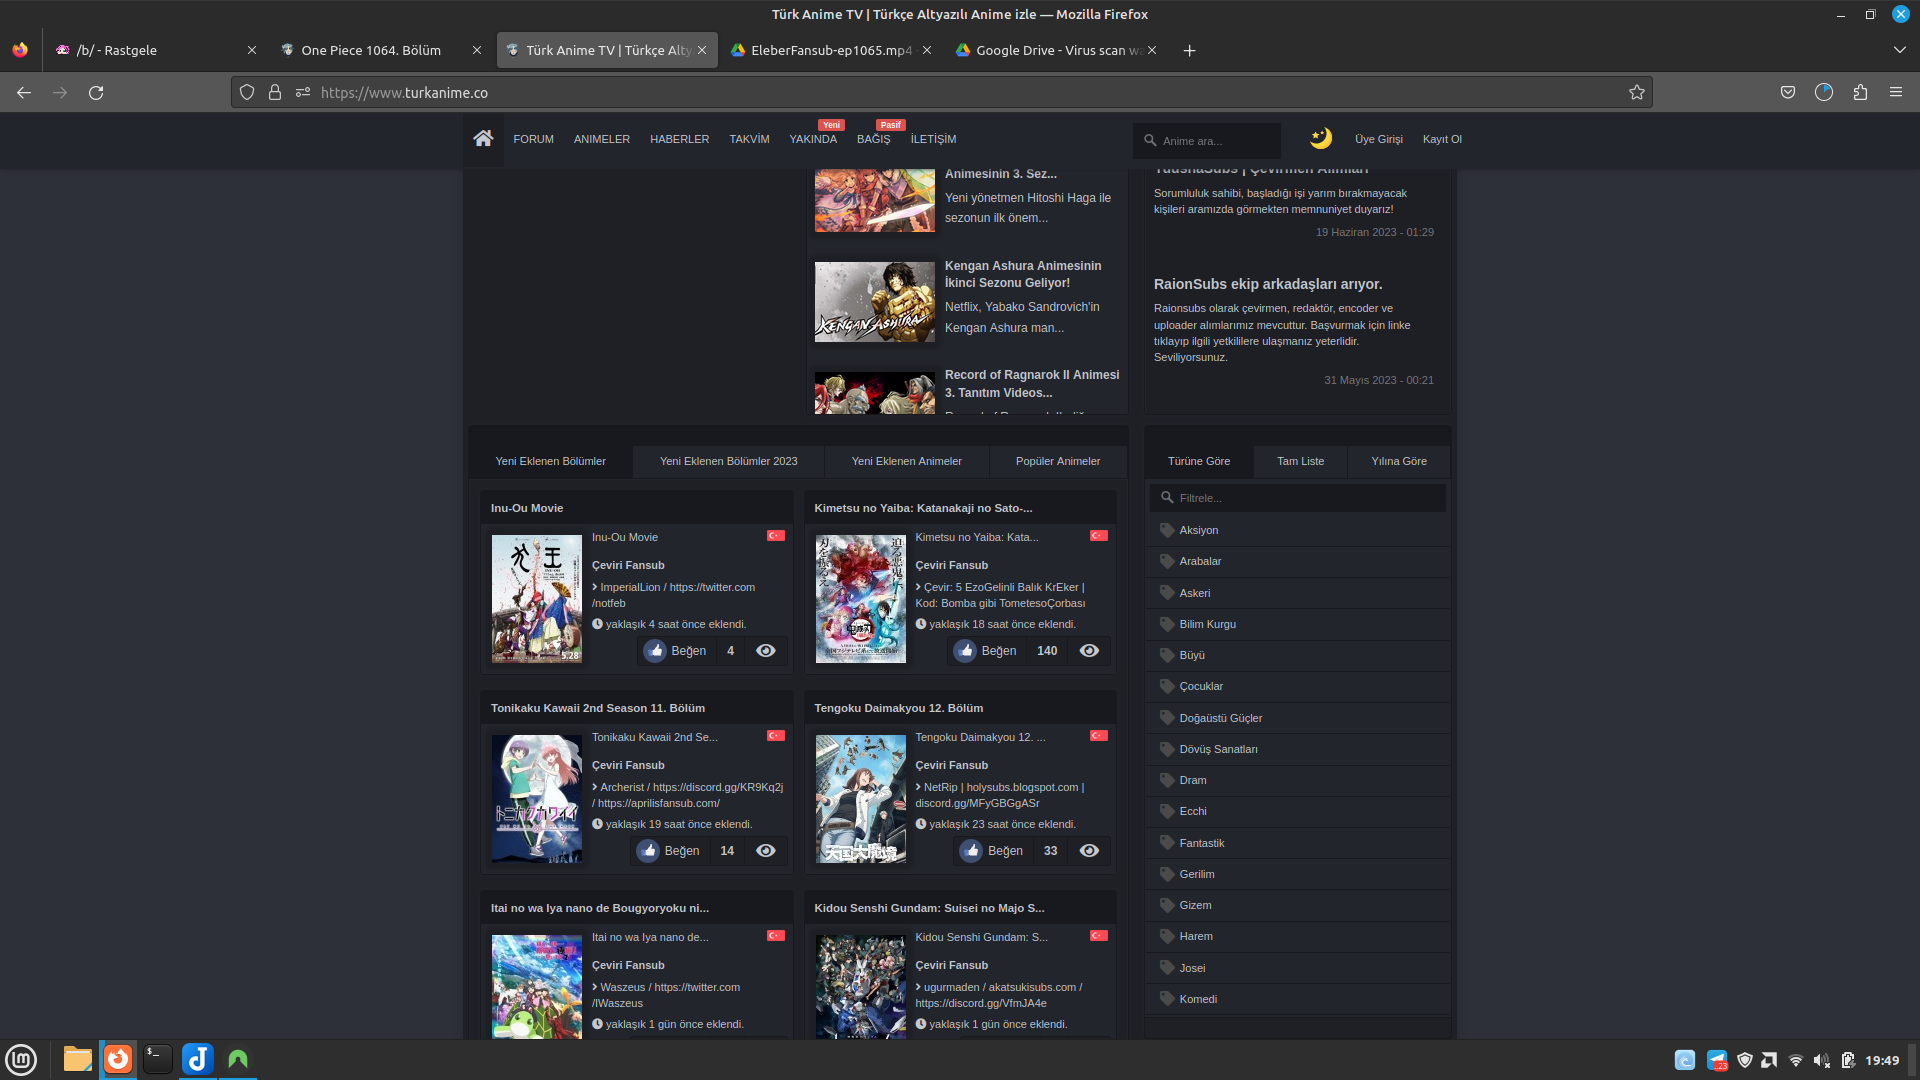1920x1080 pixels.
Task: Close the One Piece 1064. Bölüm tab
Action: click(x=476, y=50)
